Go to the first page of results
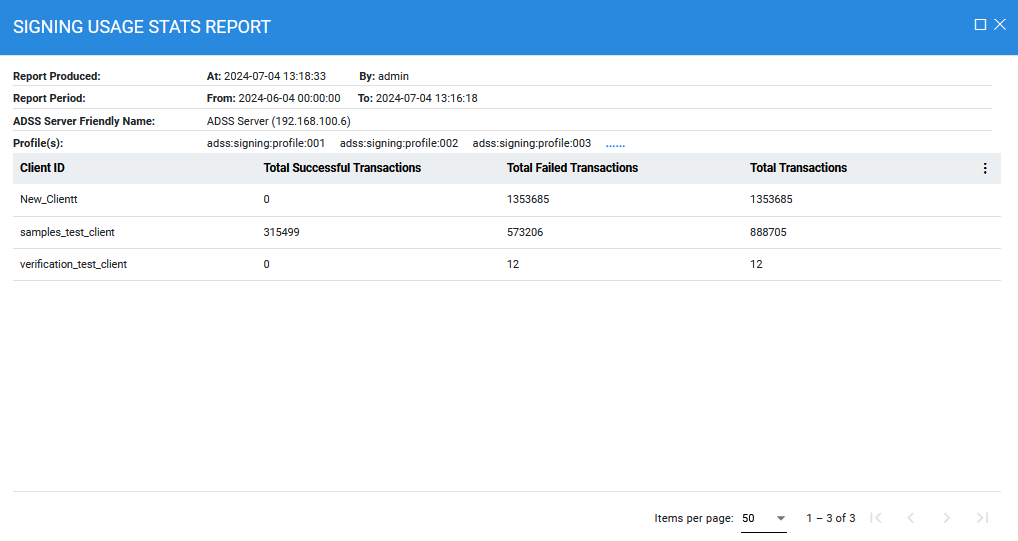The height and width of the screenshot is (541, 1018). 876,518
